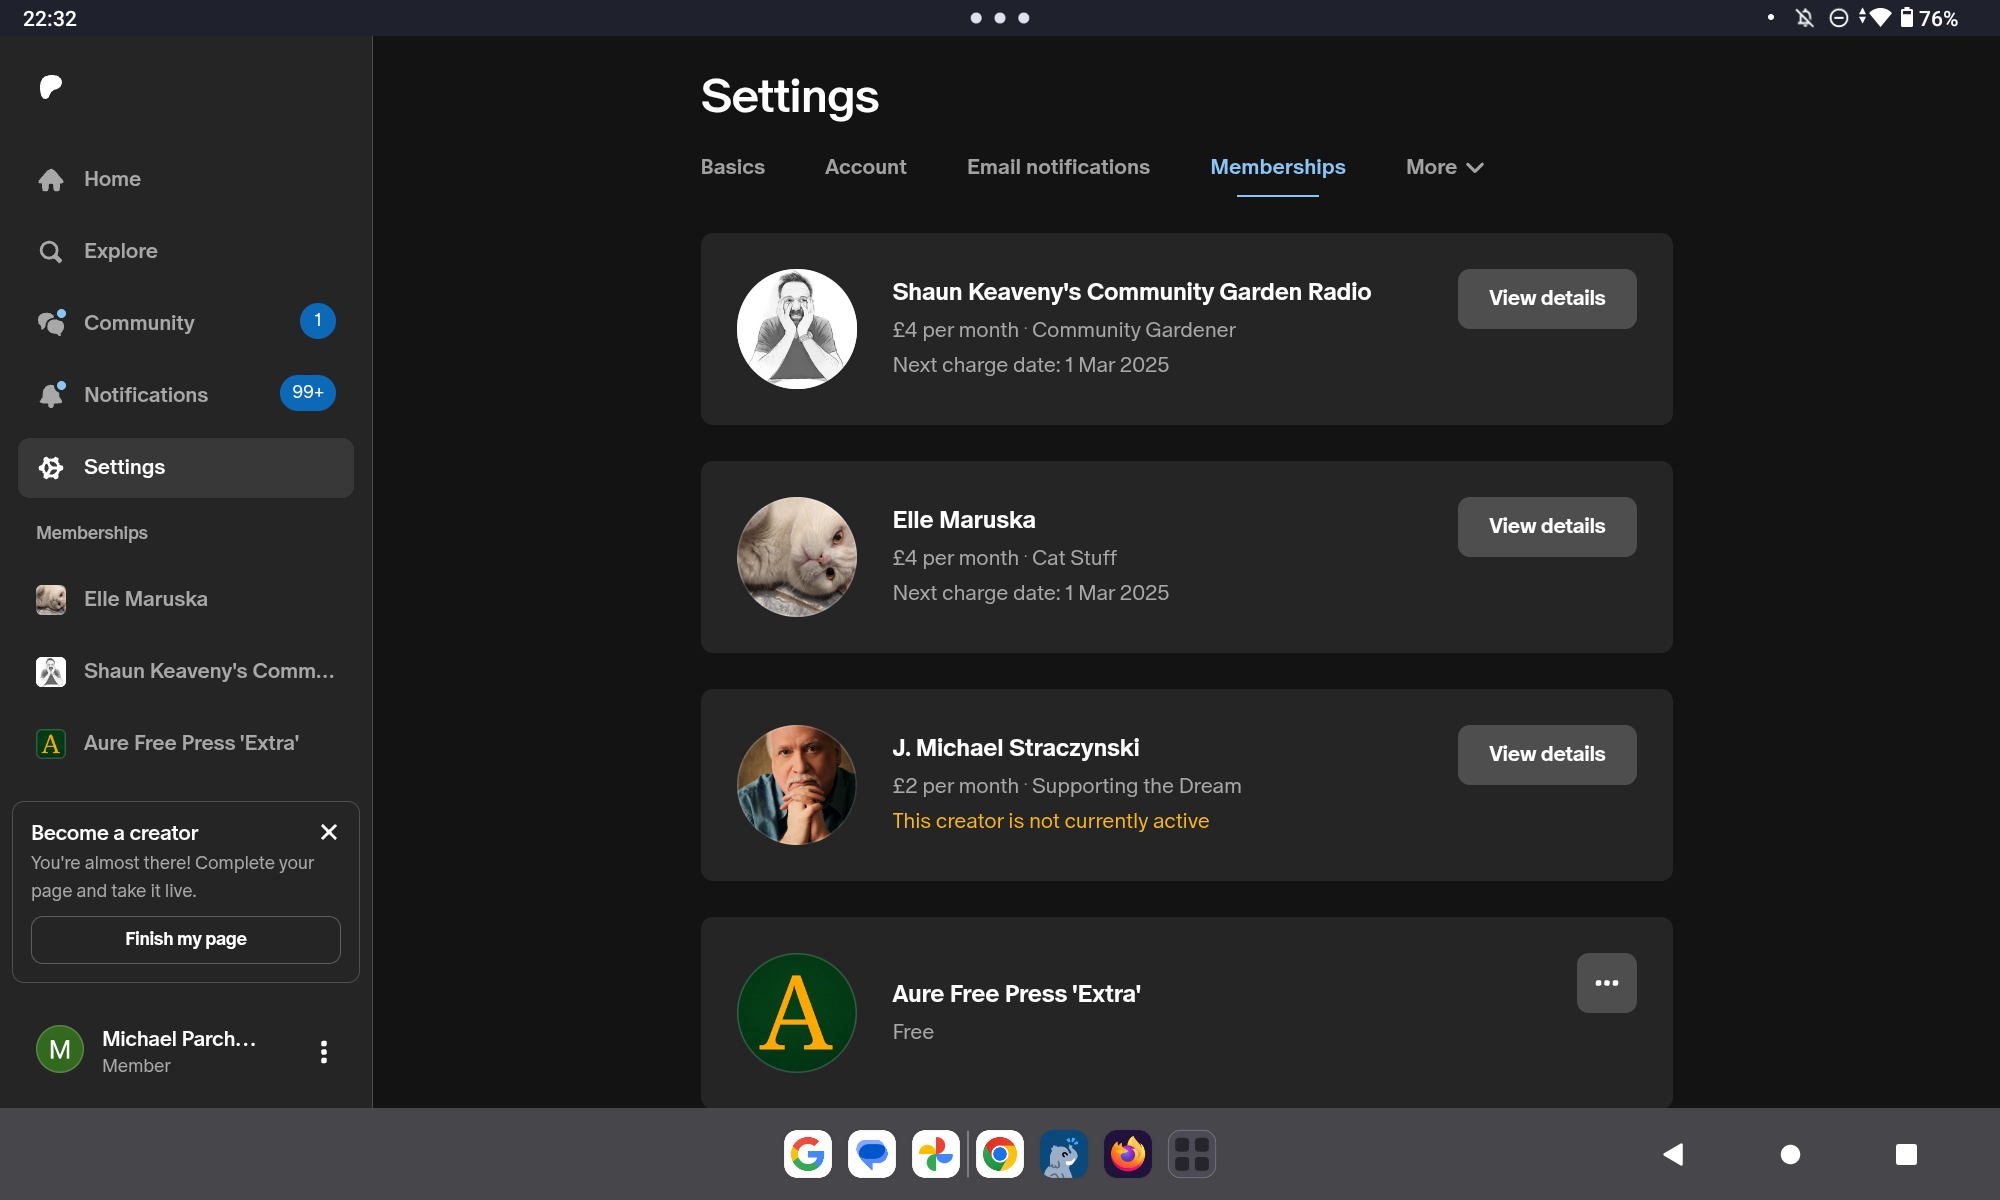Dismiss the Become a creator card

tap(328, 832)
